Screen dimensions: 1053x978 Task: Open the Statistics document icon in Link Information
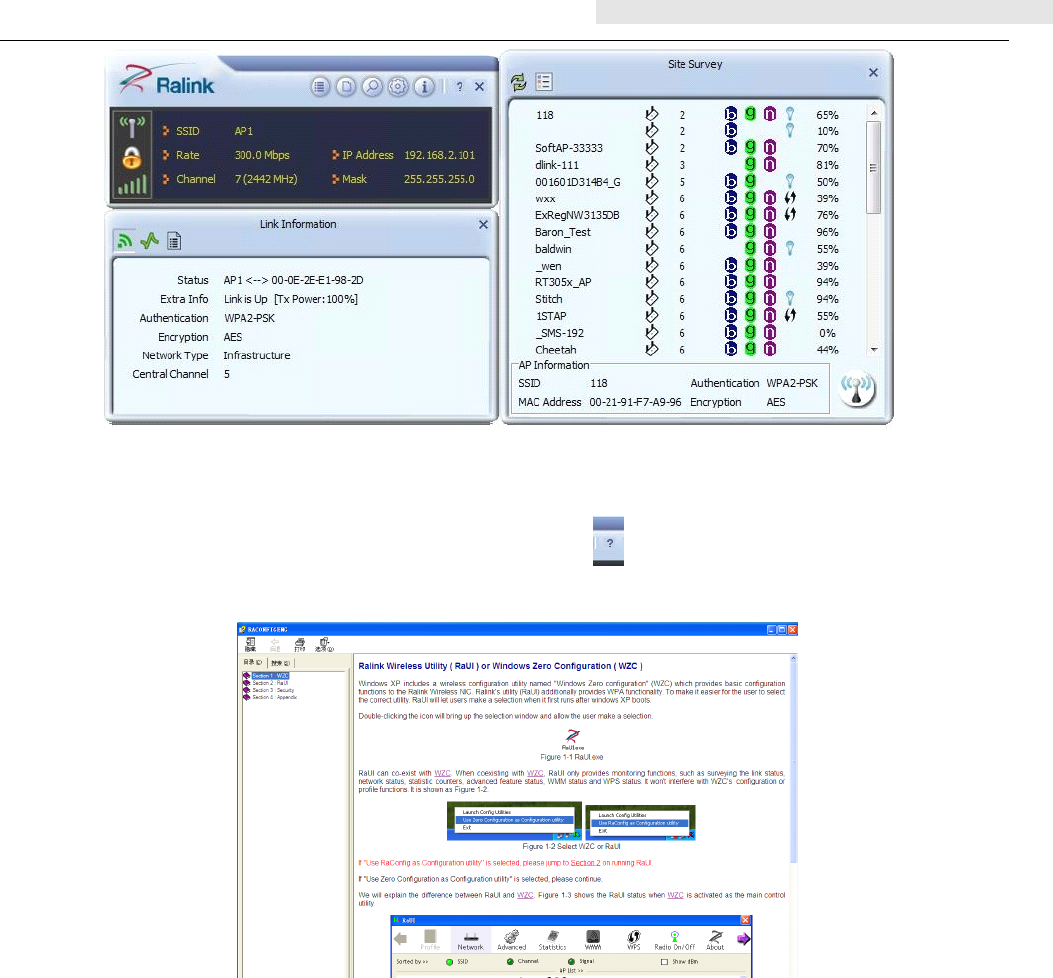174,240
